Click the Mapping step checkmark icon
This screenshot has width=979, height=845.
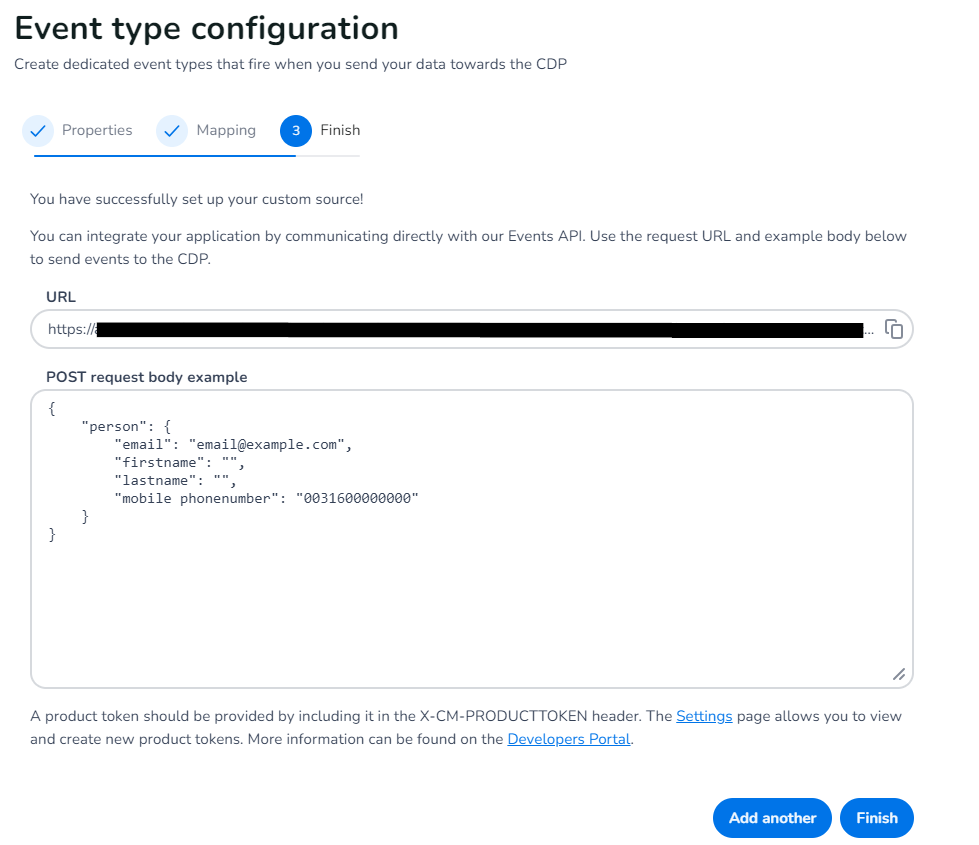point(172,131)
